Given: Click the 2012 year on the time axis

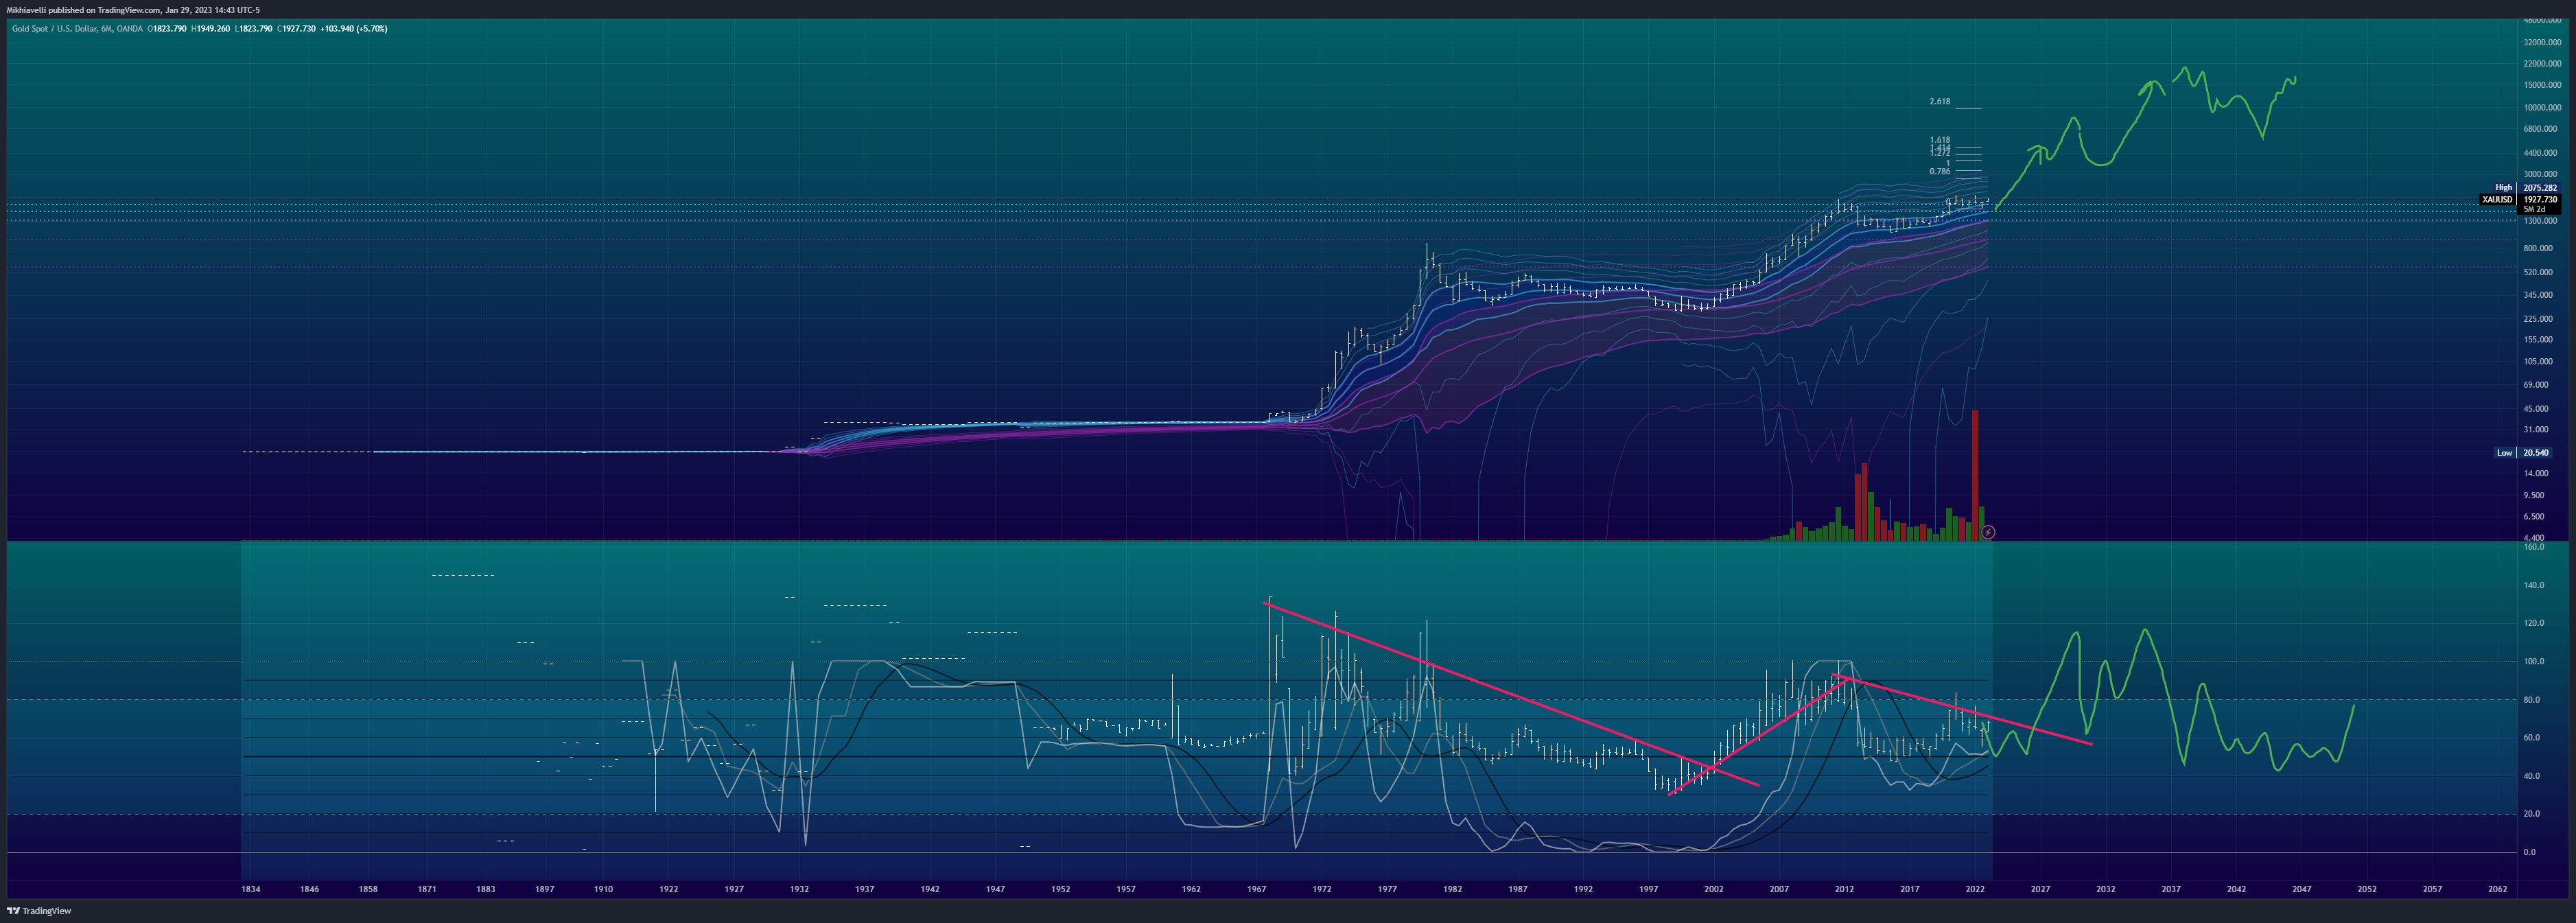Looking at the screenshot, I should pos(1844,889).
